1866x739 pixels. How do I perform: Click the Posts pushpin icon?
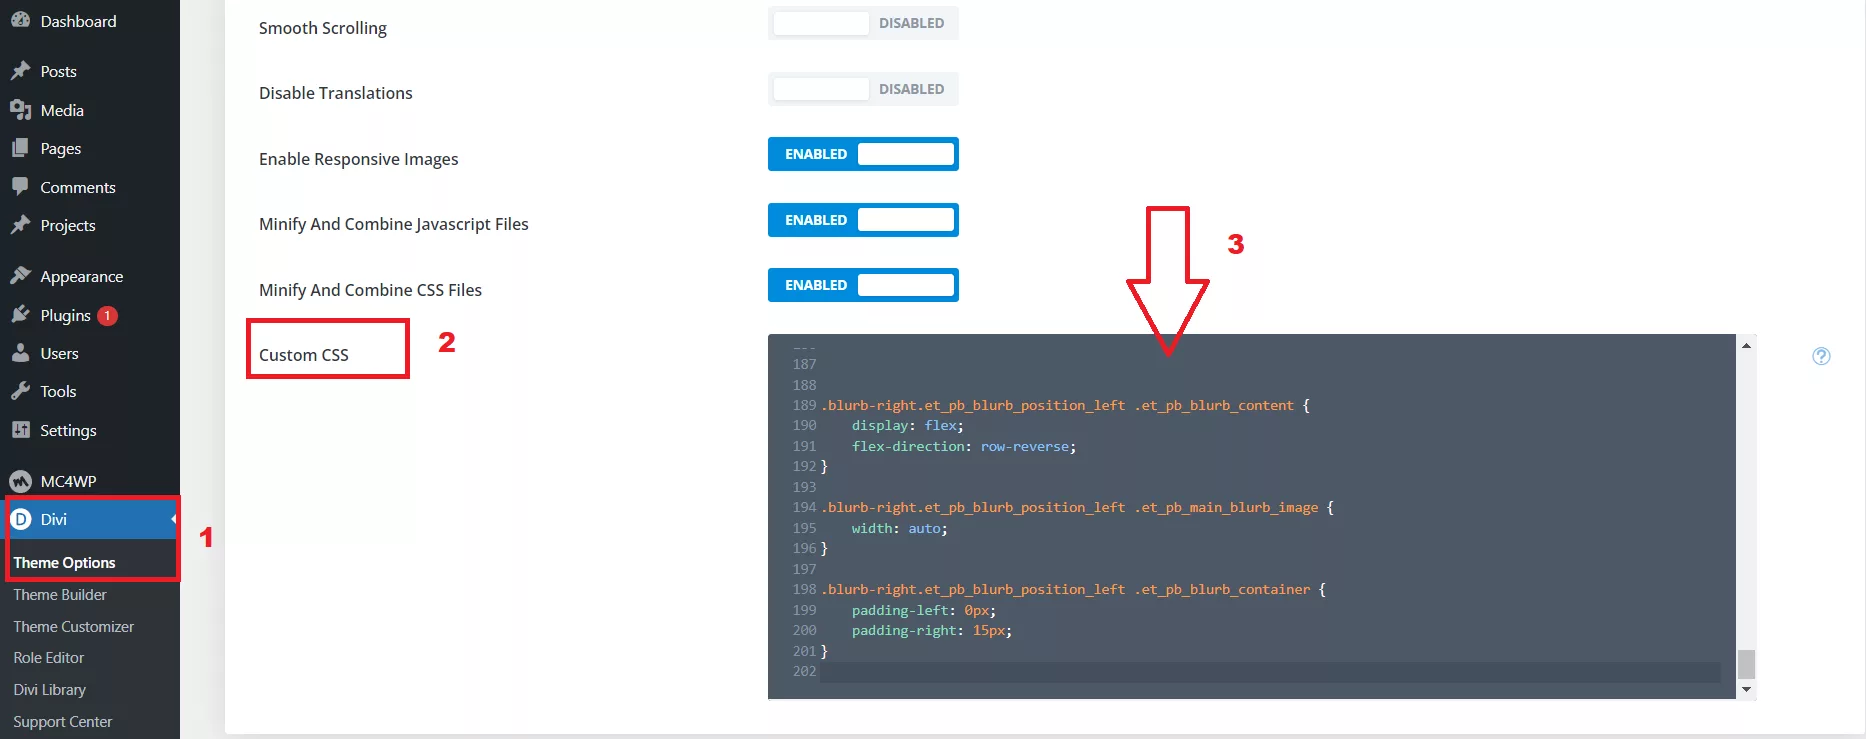pos(20,71)
